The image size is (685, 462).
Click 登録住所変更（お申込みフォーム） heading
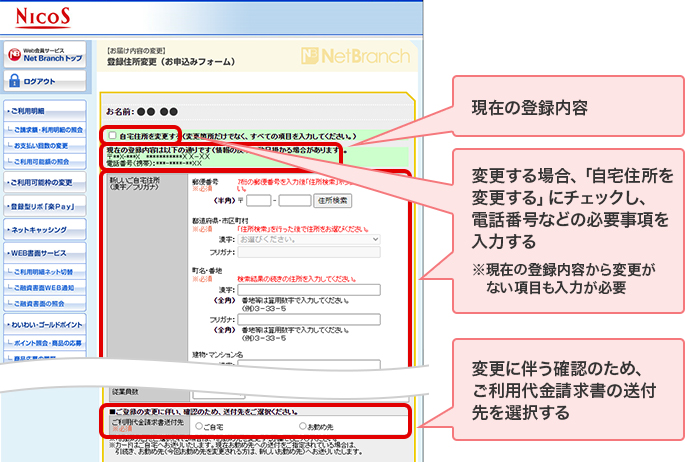(x=171, y=62)
